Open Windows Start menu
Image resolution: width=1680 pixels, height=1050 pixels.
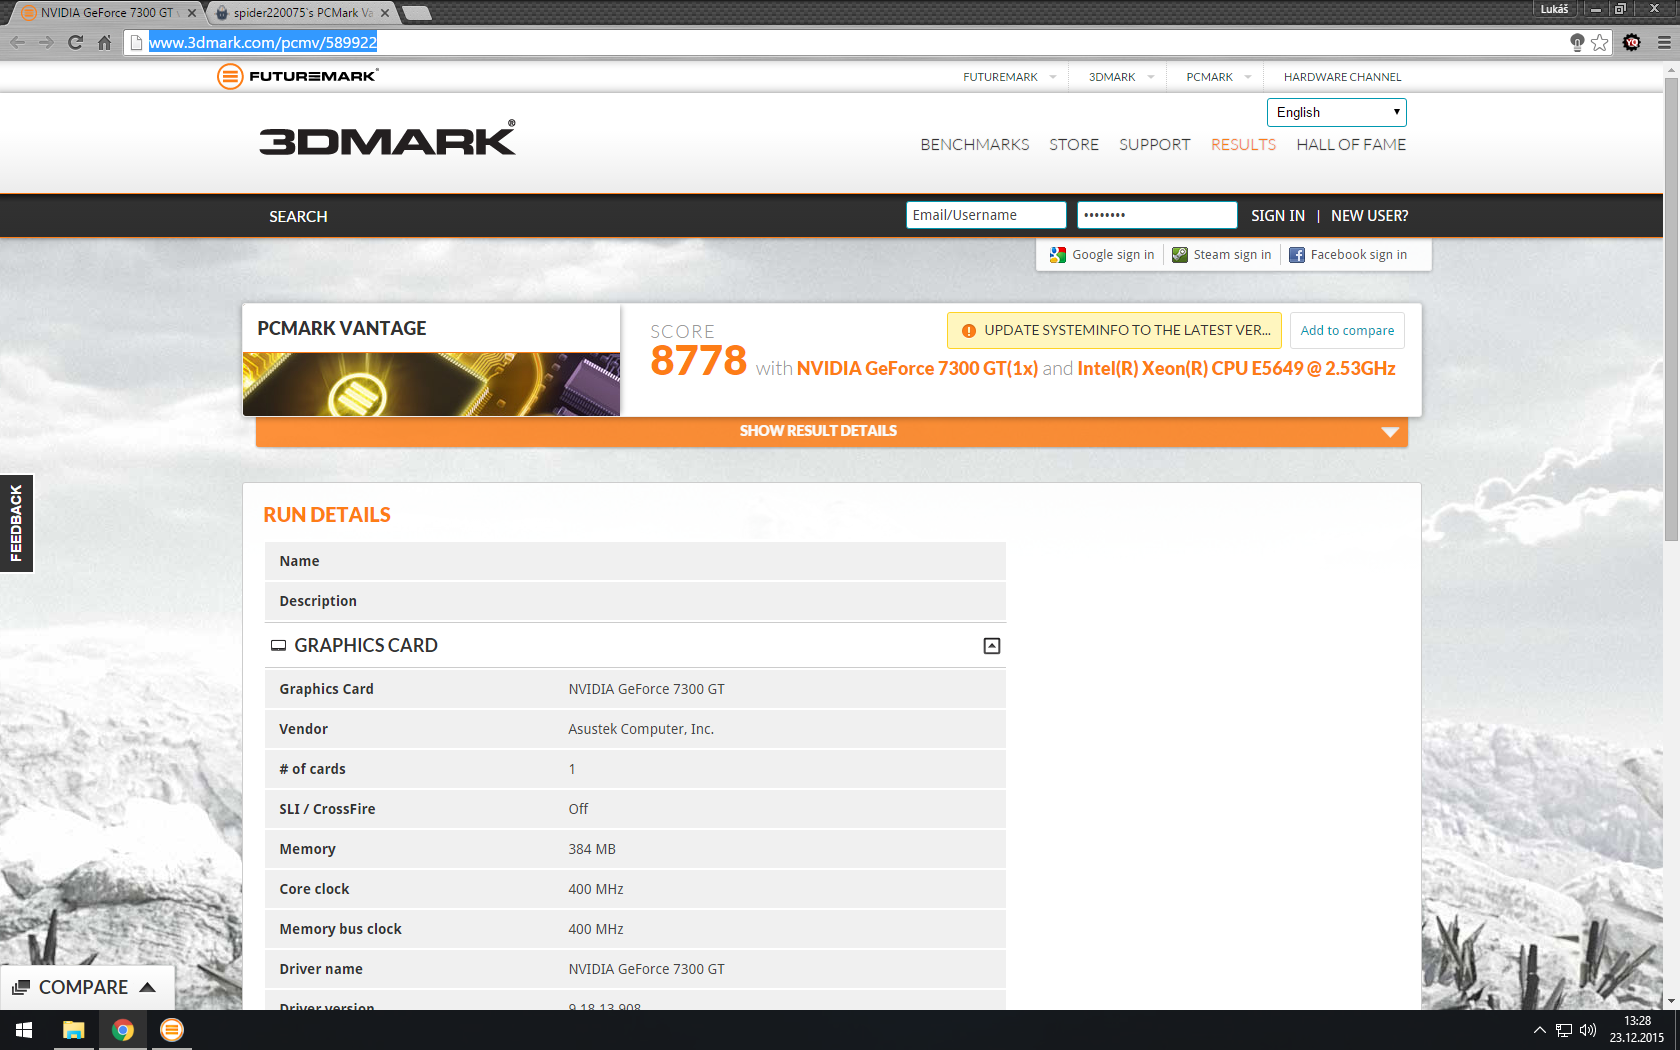24,1030
